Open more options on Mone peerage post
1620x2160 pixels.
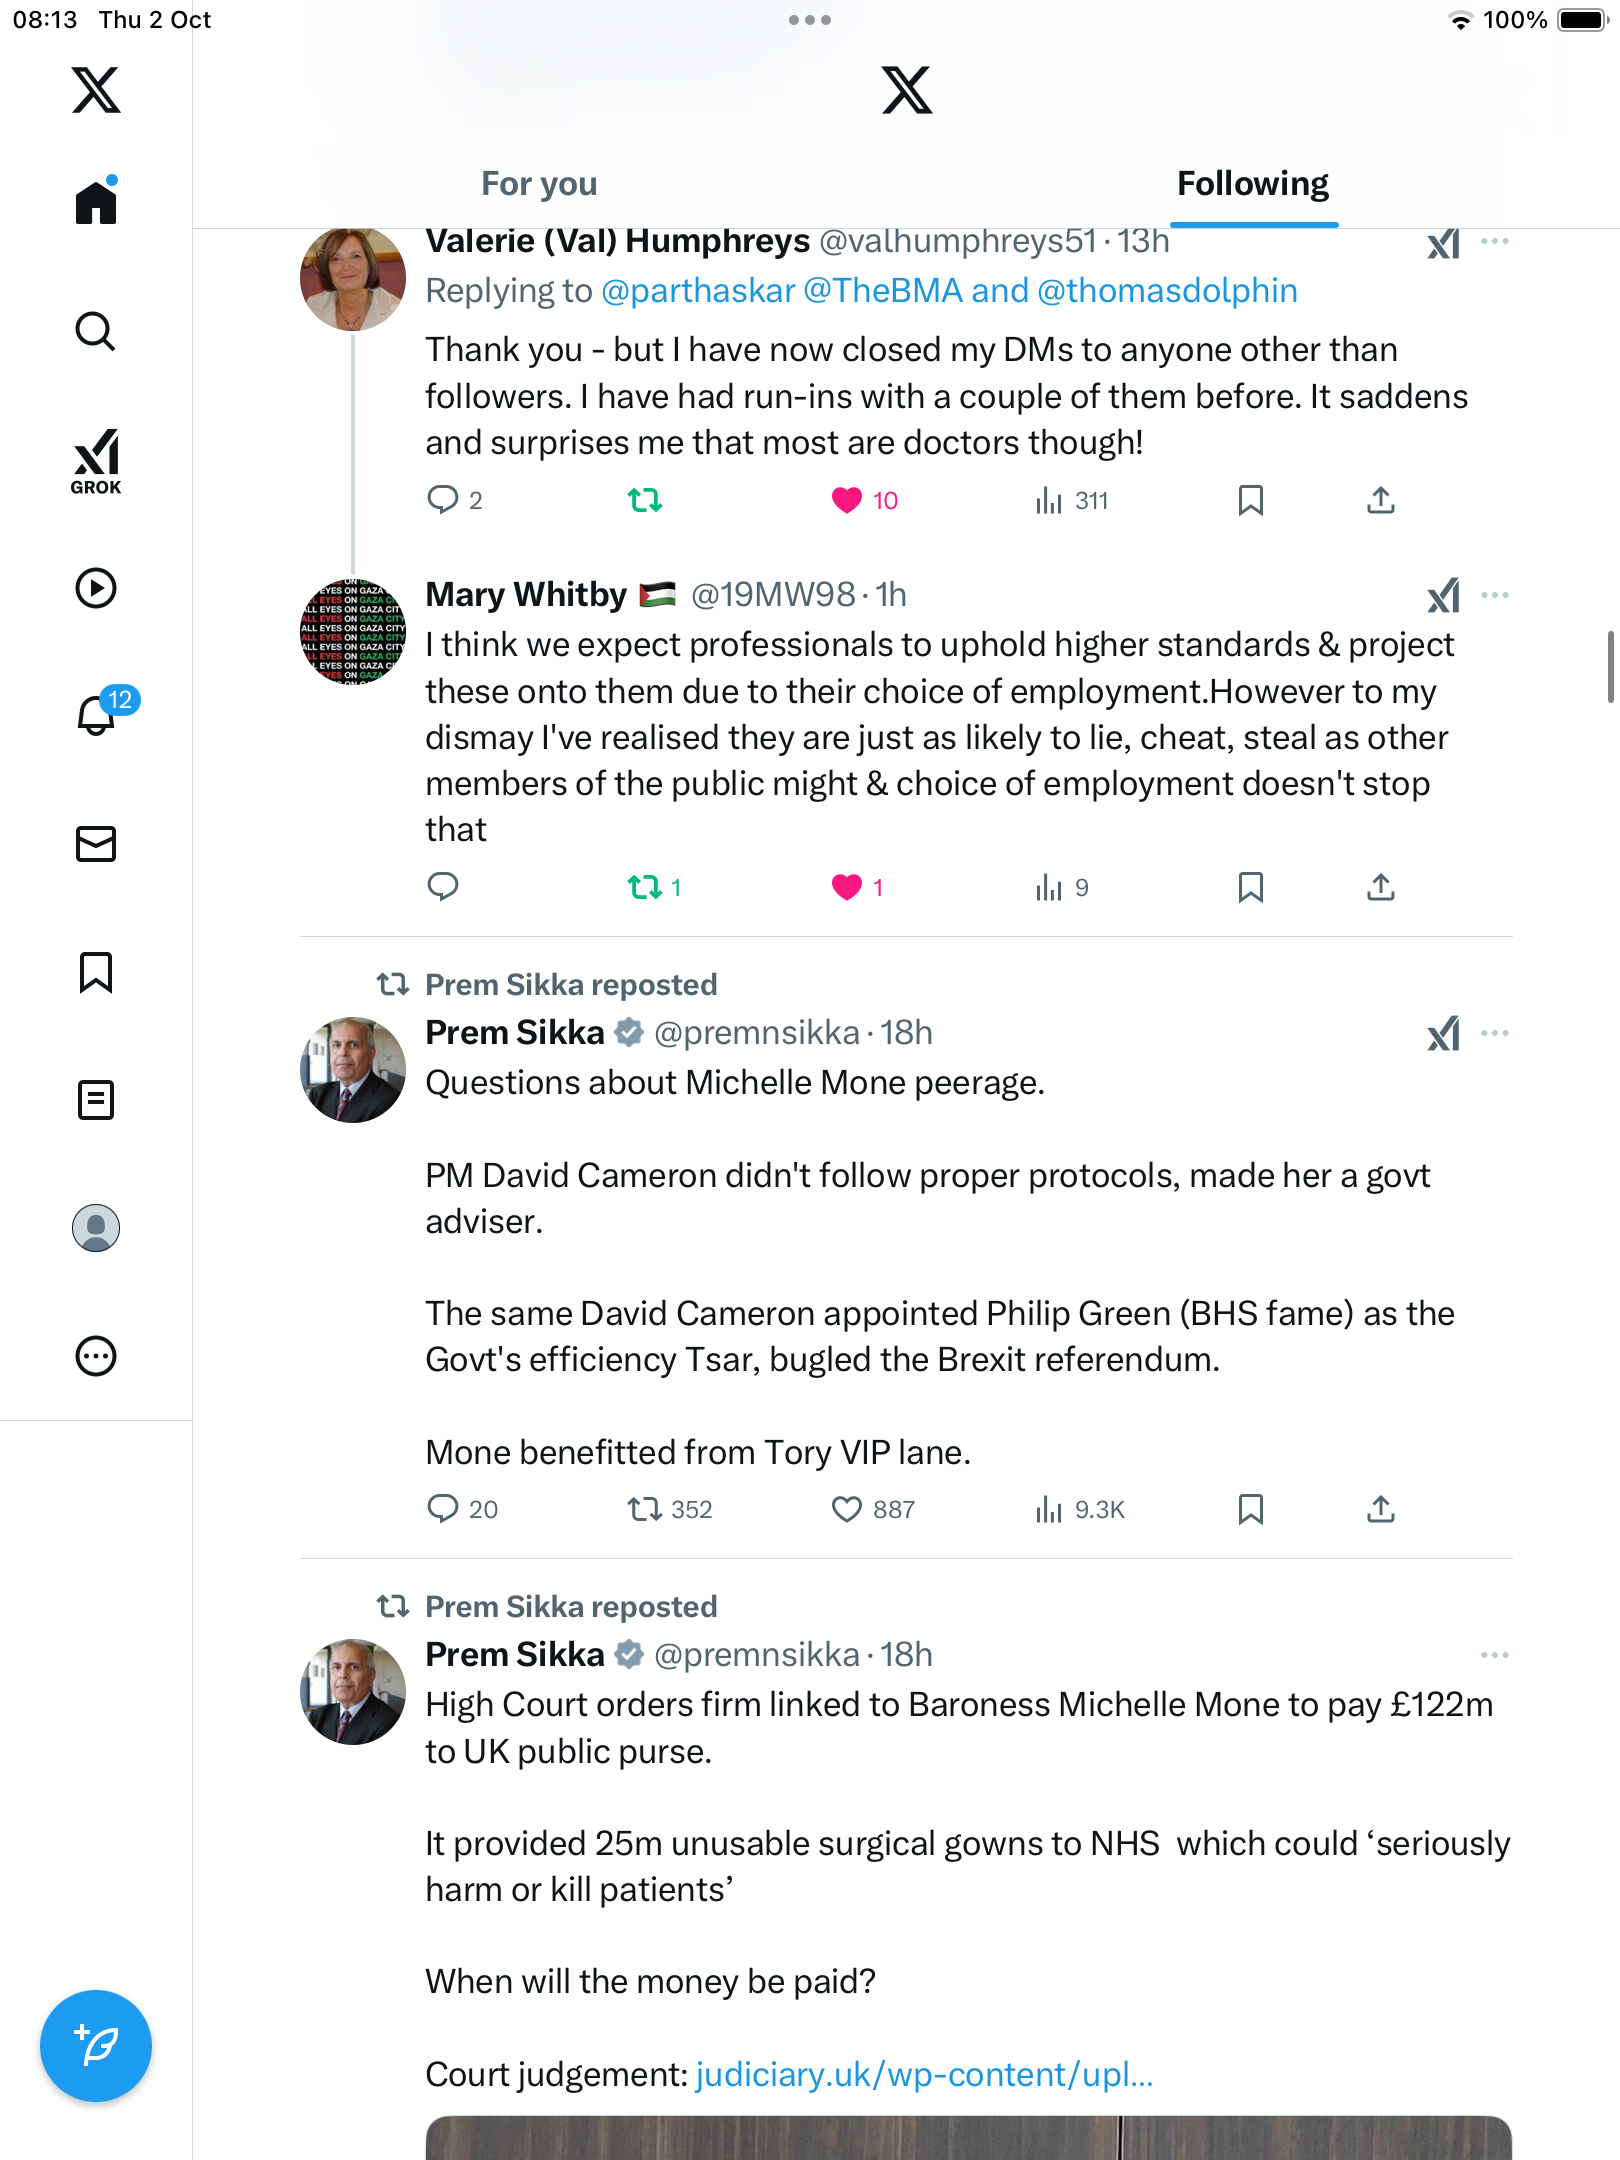coord(1495,1033)
